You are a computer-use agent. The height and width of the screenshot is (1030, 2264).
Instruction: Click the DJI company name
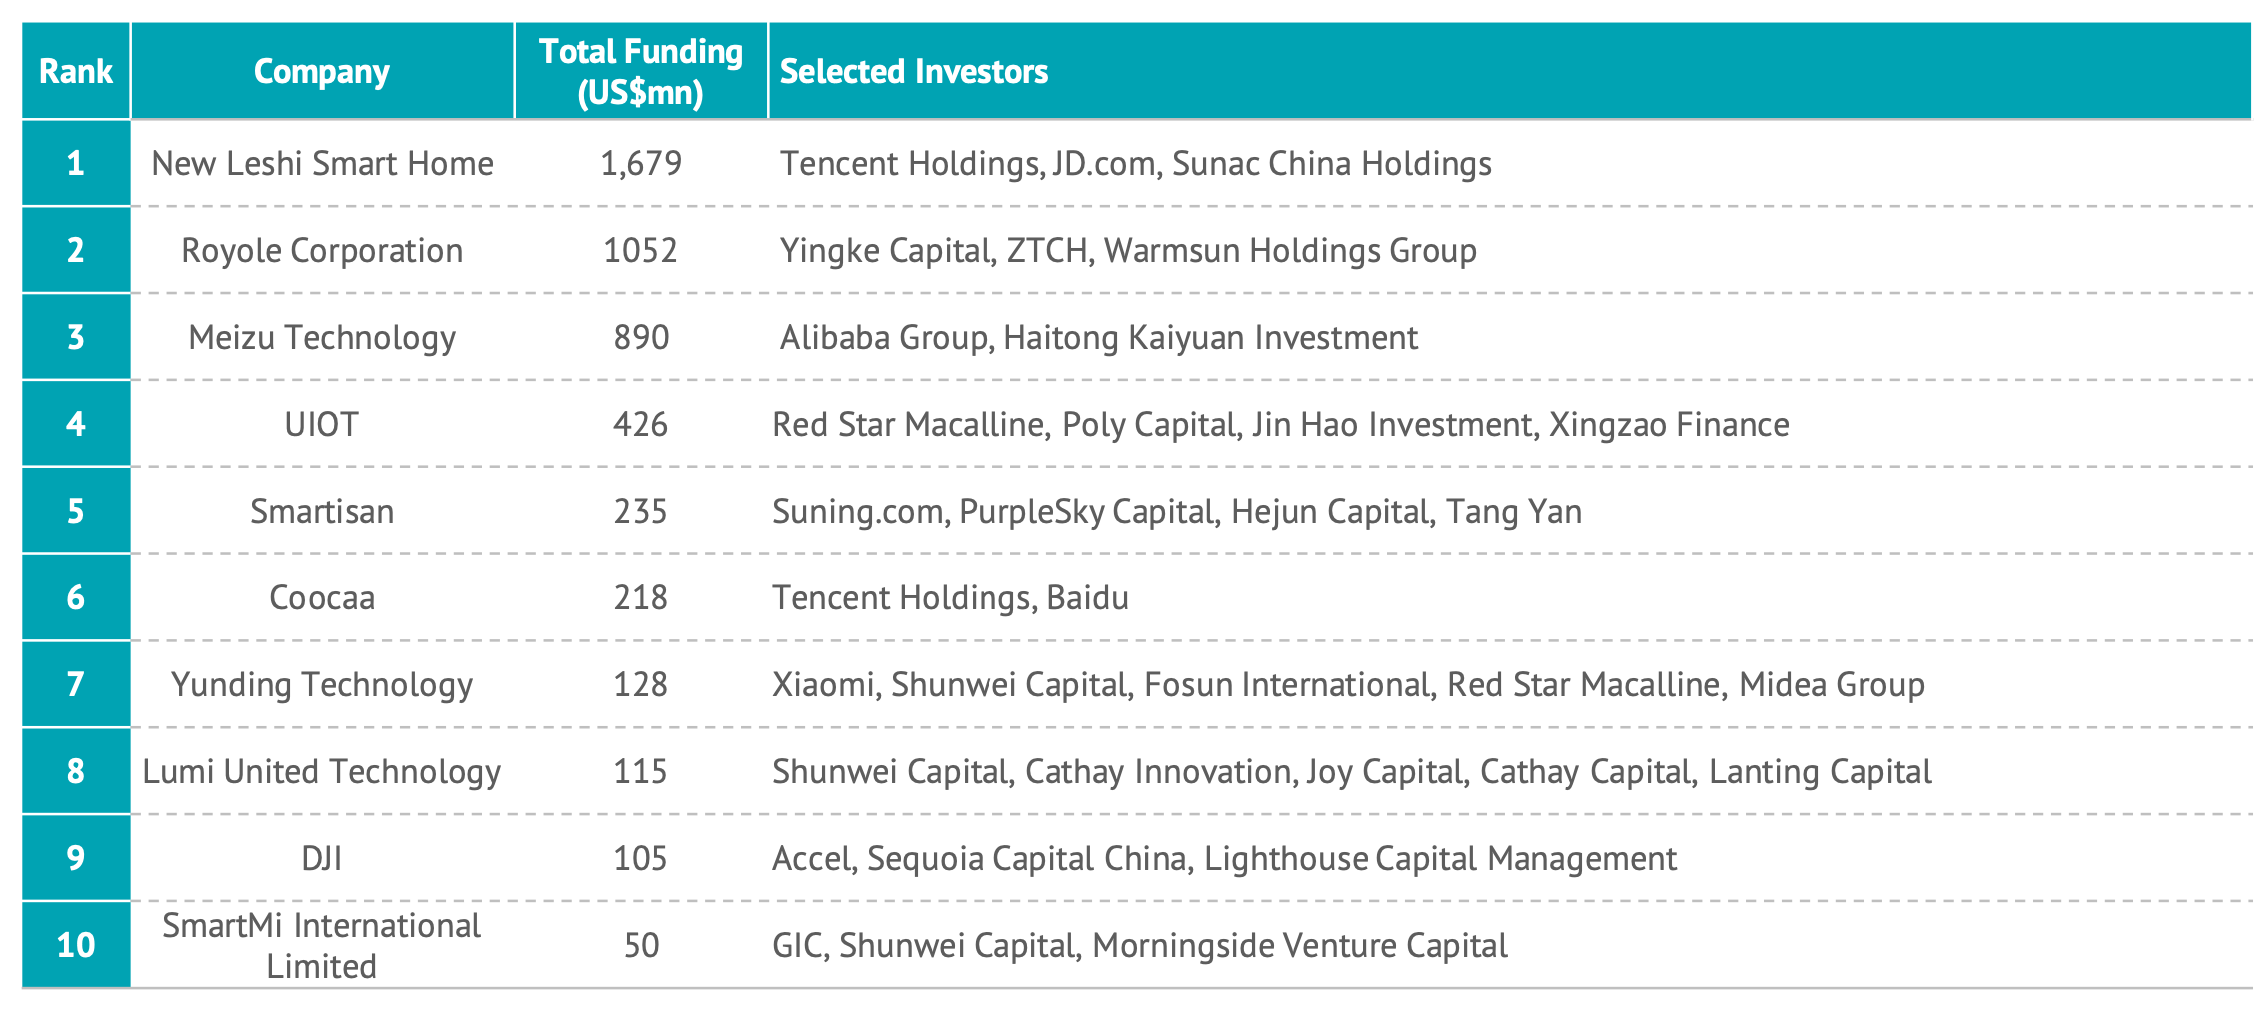coord(322,858)
